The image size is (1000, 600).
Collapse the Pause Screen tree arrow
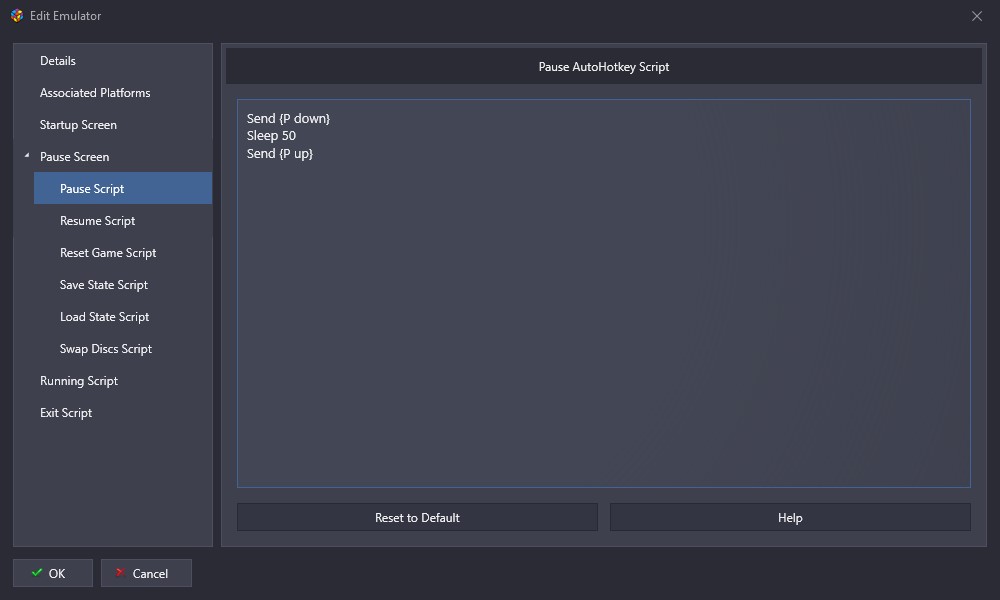tap(27, 156)
